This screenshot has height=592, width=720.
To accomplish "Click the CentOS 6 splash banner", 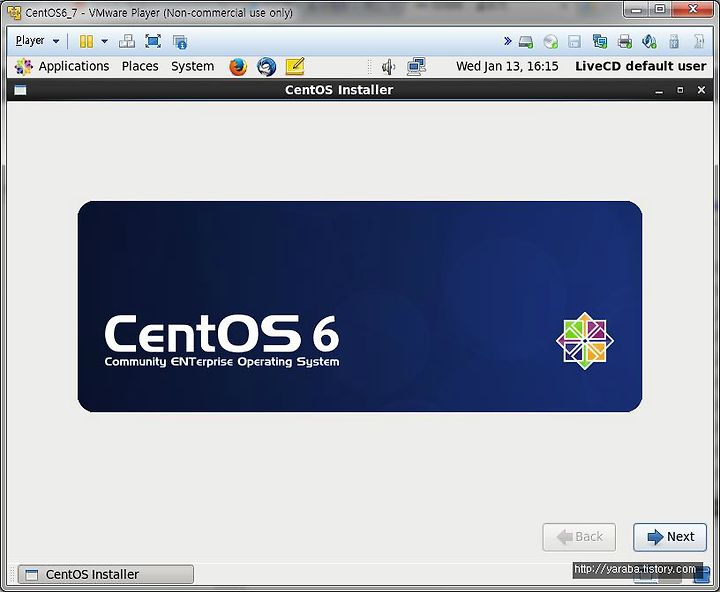I will 360,306.
